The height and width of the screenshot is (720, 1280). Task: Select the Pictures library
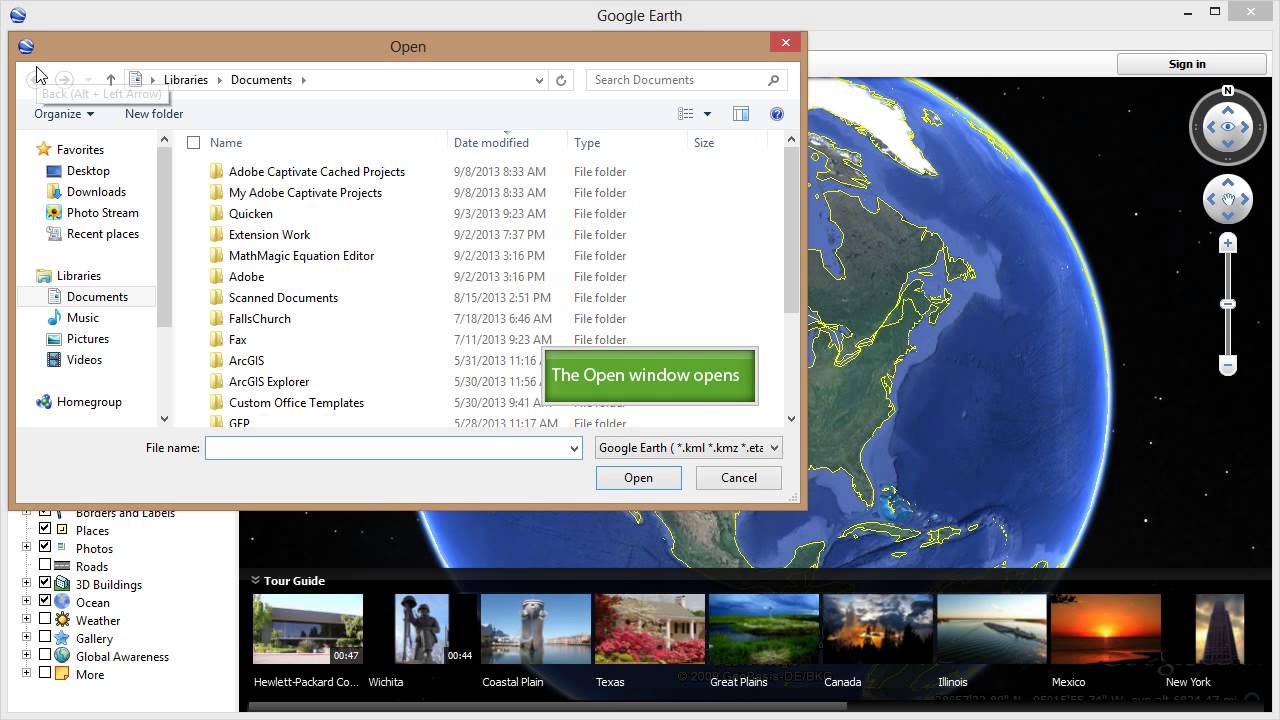click(88, 339)
